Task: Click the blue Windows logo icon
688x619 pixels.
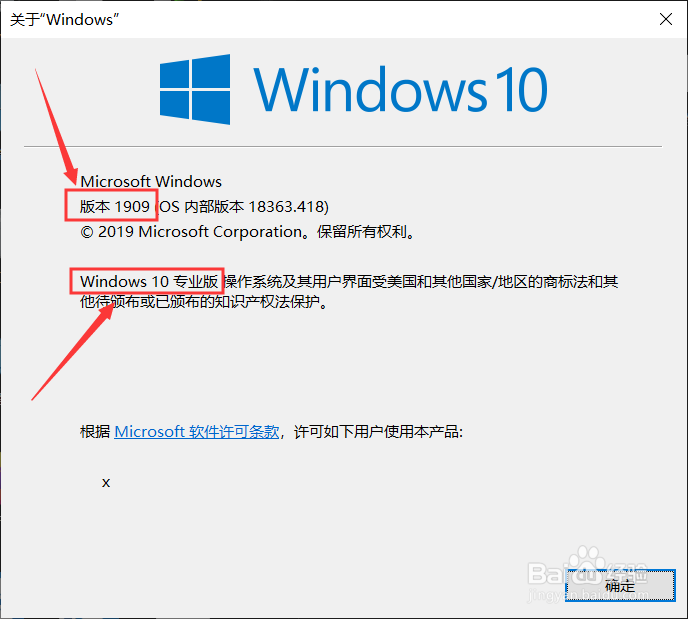Action: [x=195, y=89]
